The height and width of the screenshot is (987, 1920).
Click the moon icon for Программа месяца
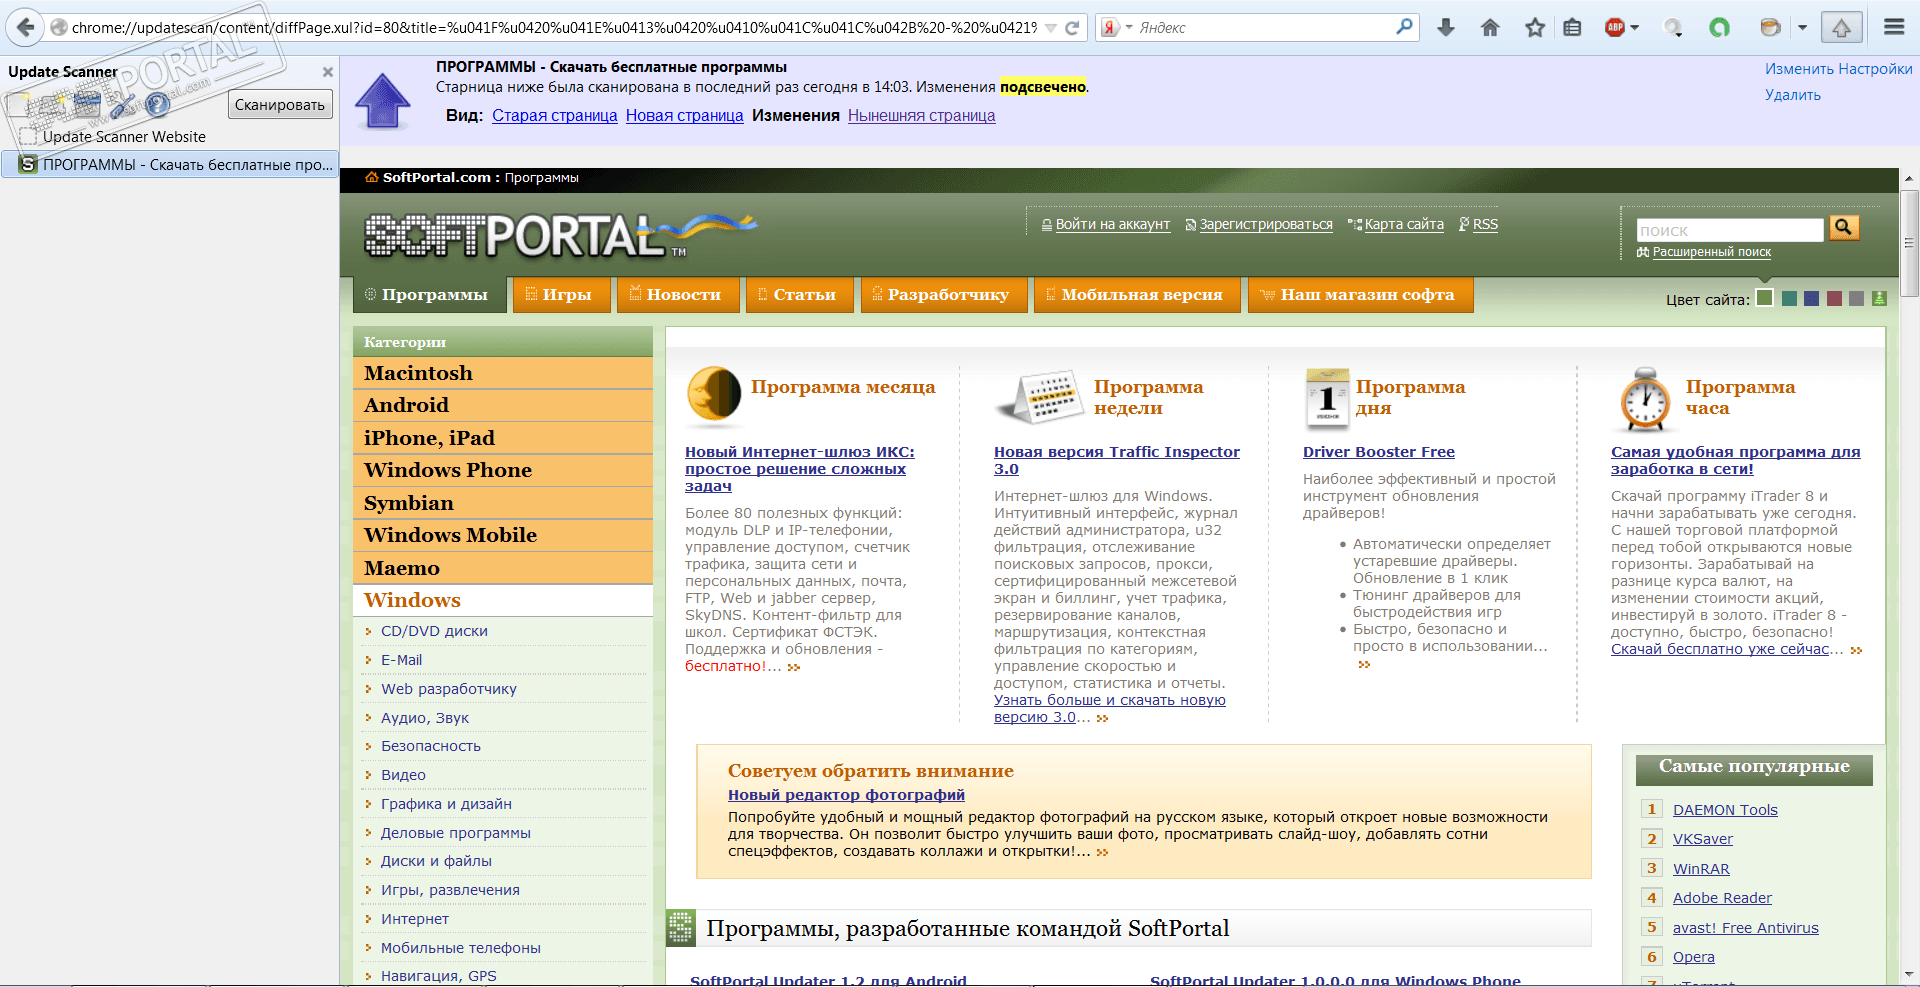[713, 396]
